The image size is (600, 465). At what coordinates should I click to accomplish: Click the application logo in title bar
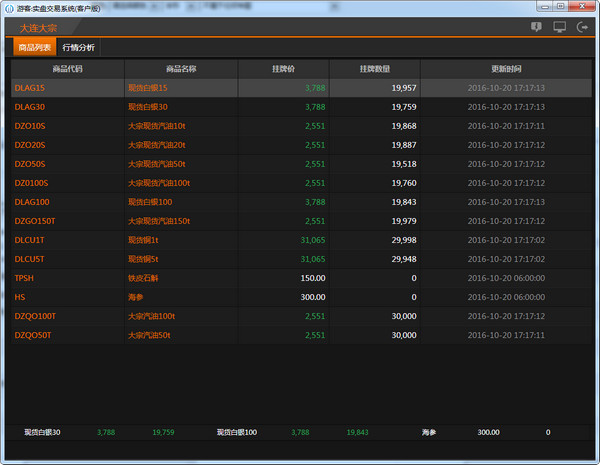10,8
